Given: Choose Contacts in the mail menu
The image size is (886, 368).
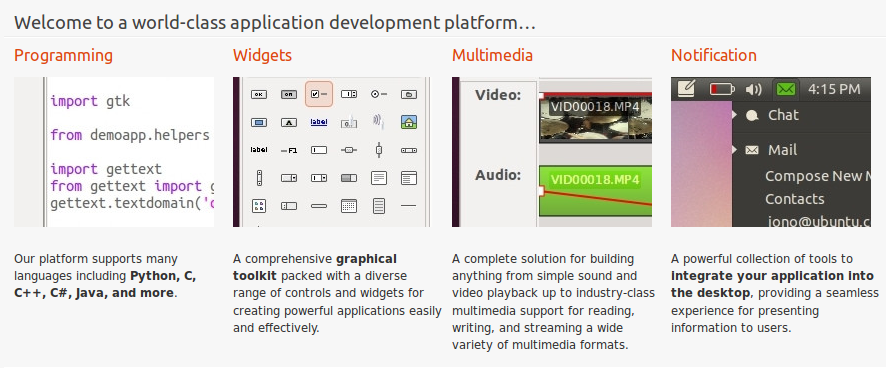Looking at the screenshot, I should [x=794, y=199].
